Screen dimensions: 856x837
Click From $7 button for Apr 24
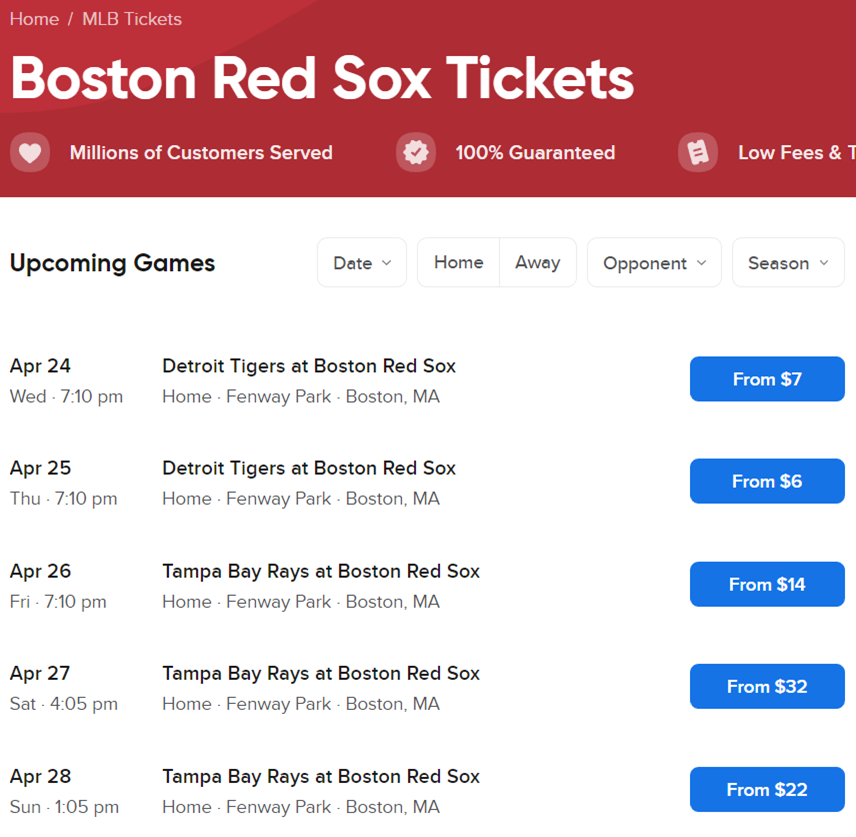[767, 379]
